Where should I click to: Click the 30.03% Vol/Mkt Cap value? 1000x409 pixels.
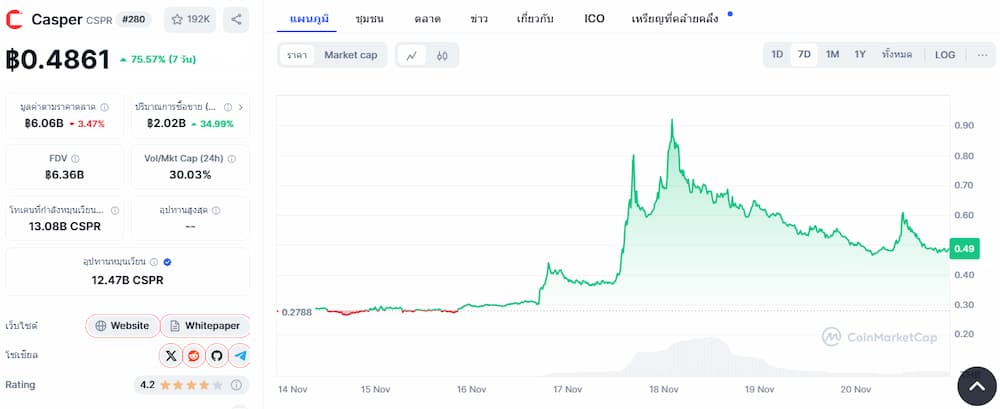pyautogui.click(x=190, y=174)
